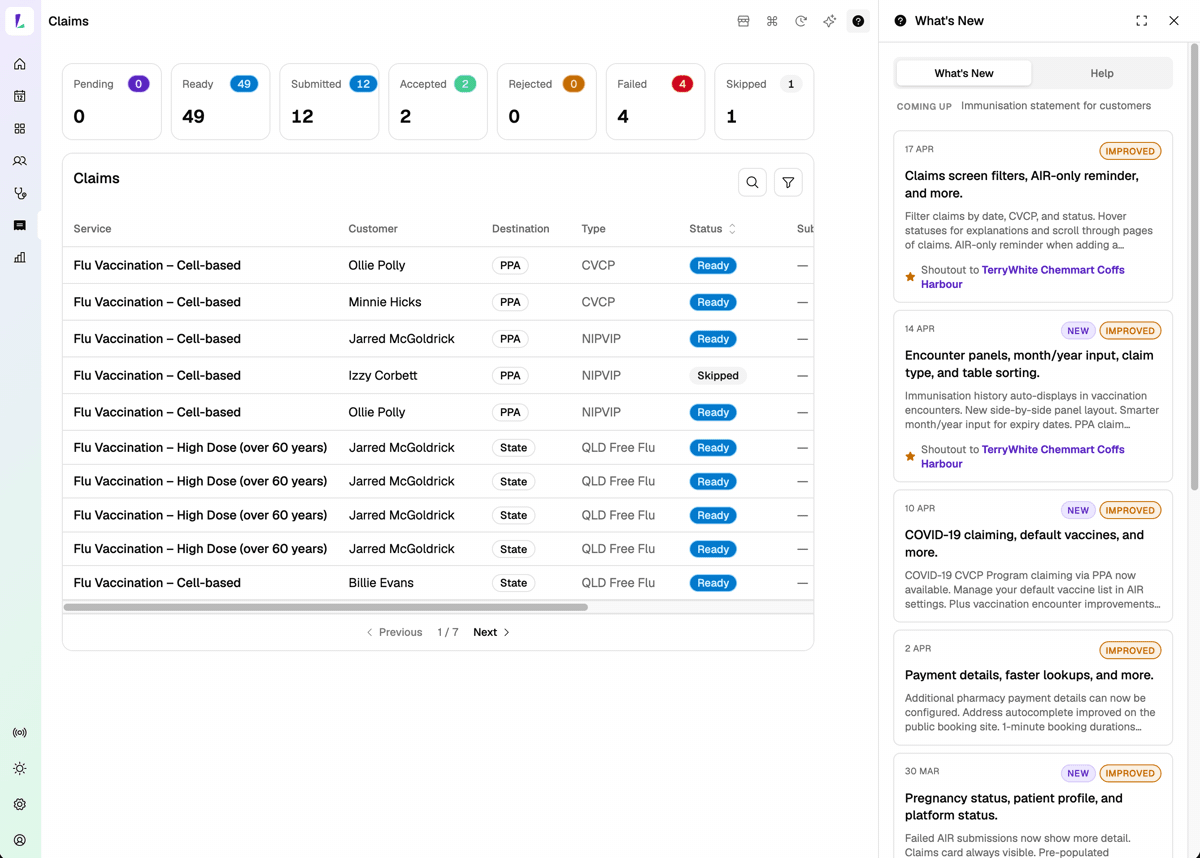Click PPA badge in Minnie Hicks row

(510, 302)
